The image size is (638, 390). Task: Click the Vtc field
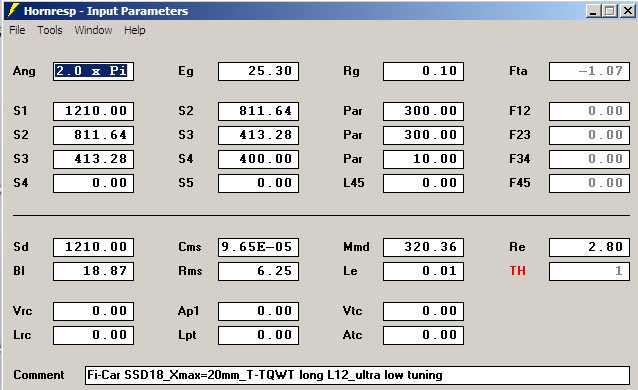423,311
